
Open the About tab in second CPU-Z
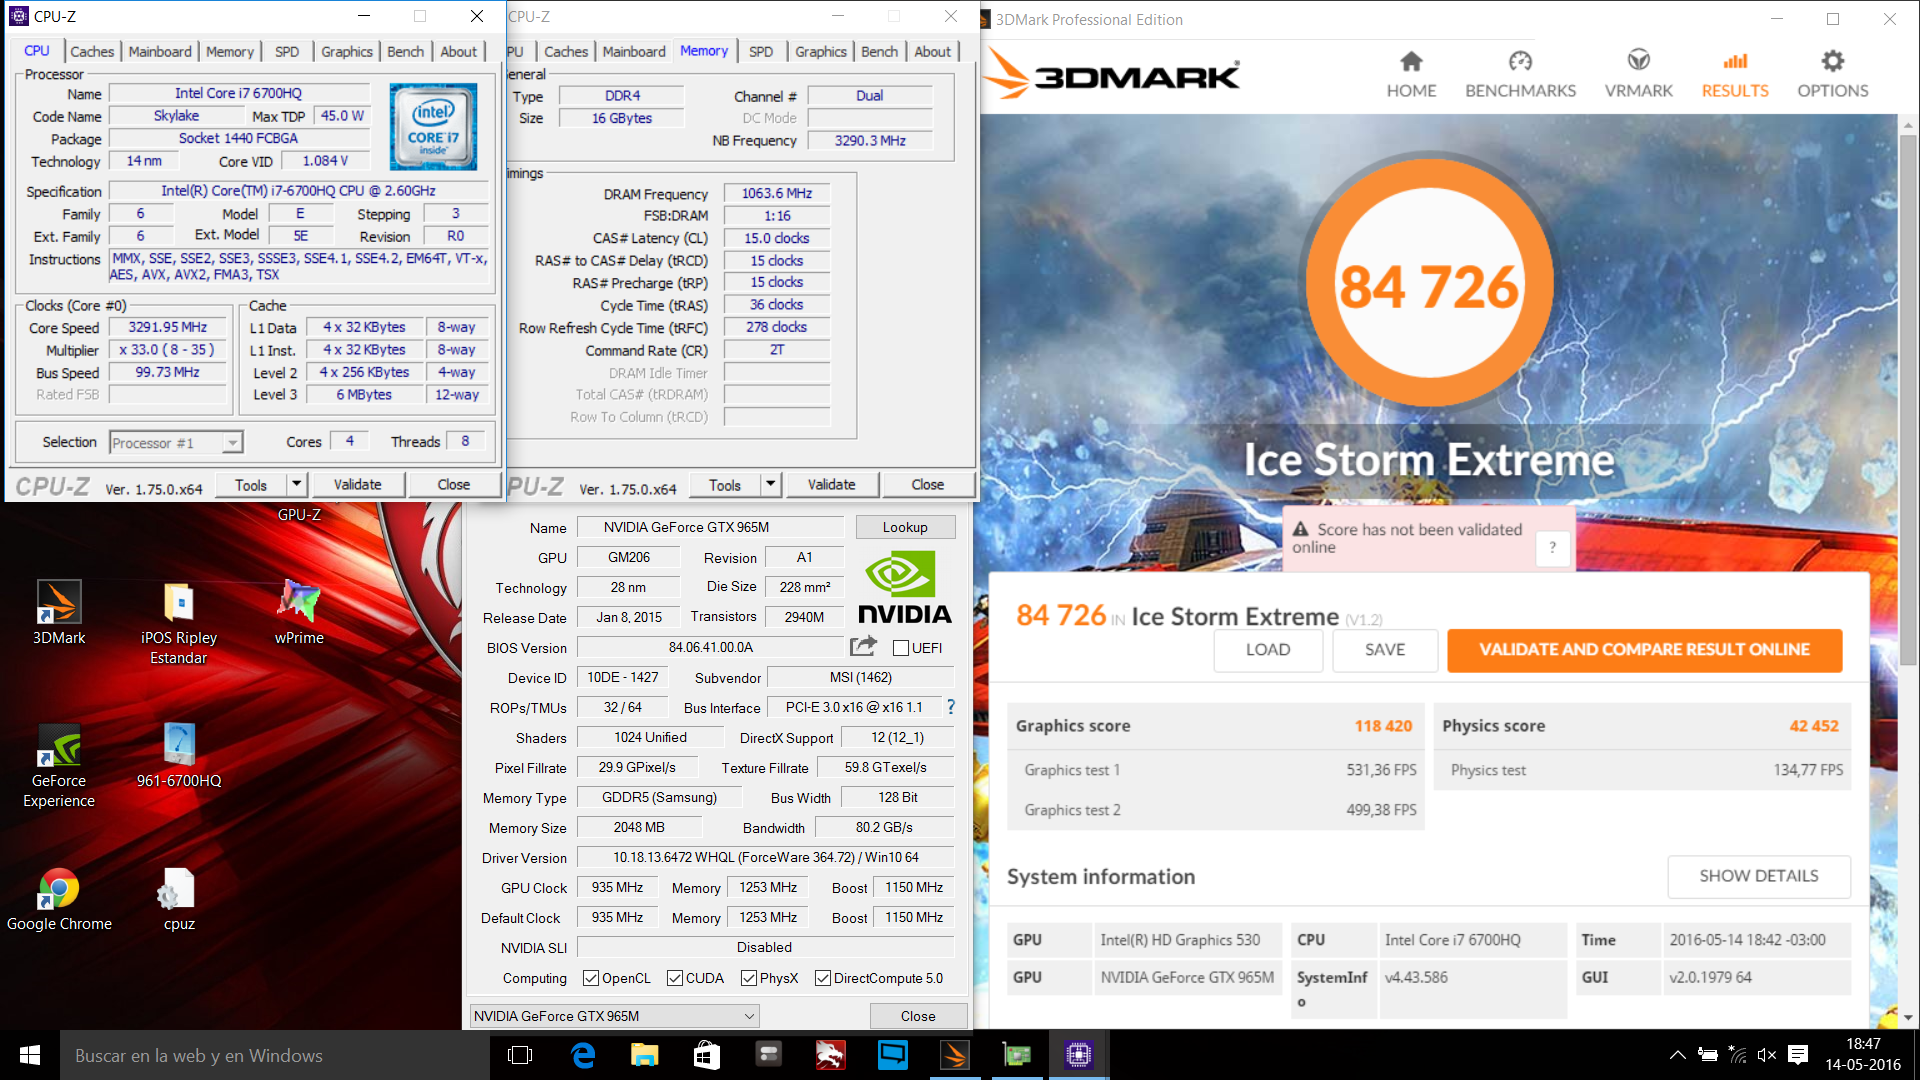932,52
